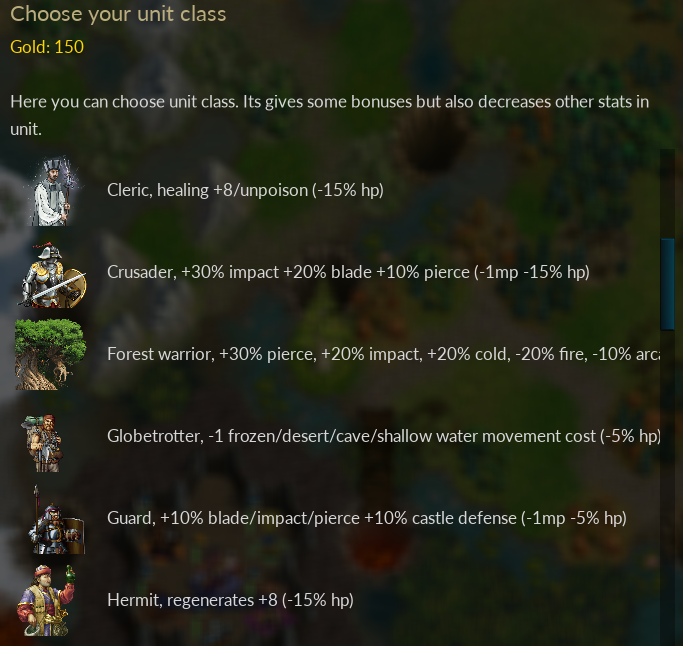Click the blue scrollbar thumb

[x=667, y=284]
